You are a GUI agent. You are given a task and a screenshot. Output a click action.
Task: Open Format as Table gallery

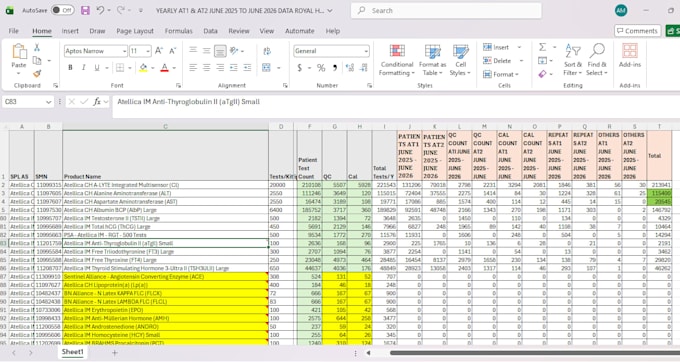[432, 60]
